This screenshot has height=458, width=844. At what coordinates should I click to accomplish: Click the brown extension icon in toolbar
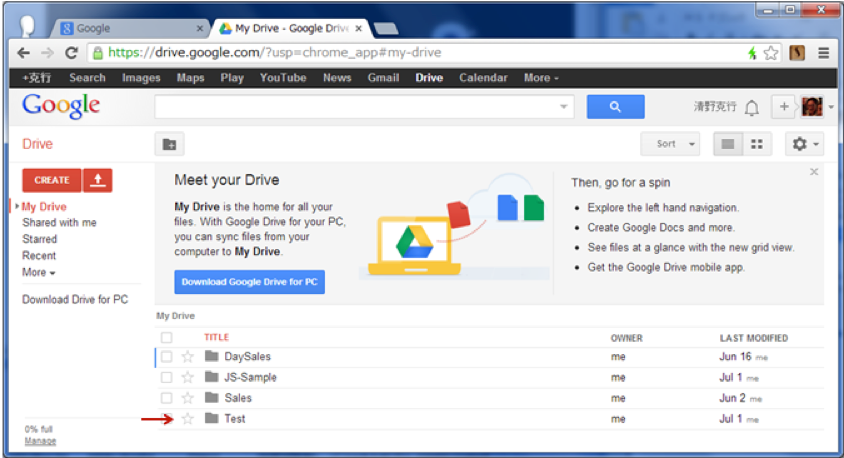pos(797,53)
